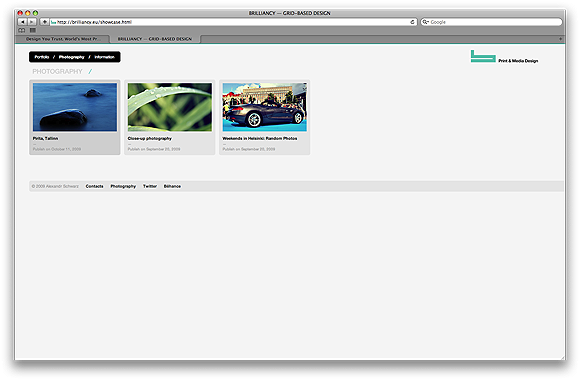Zoom the window with the green button
580x380 pixels.
pyautogui.click(x=35, y=13)
